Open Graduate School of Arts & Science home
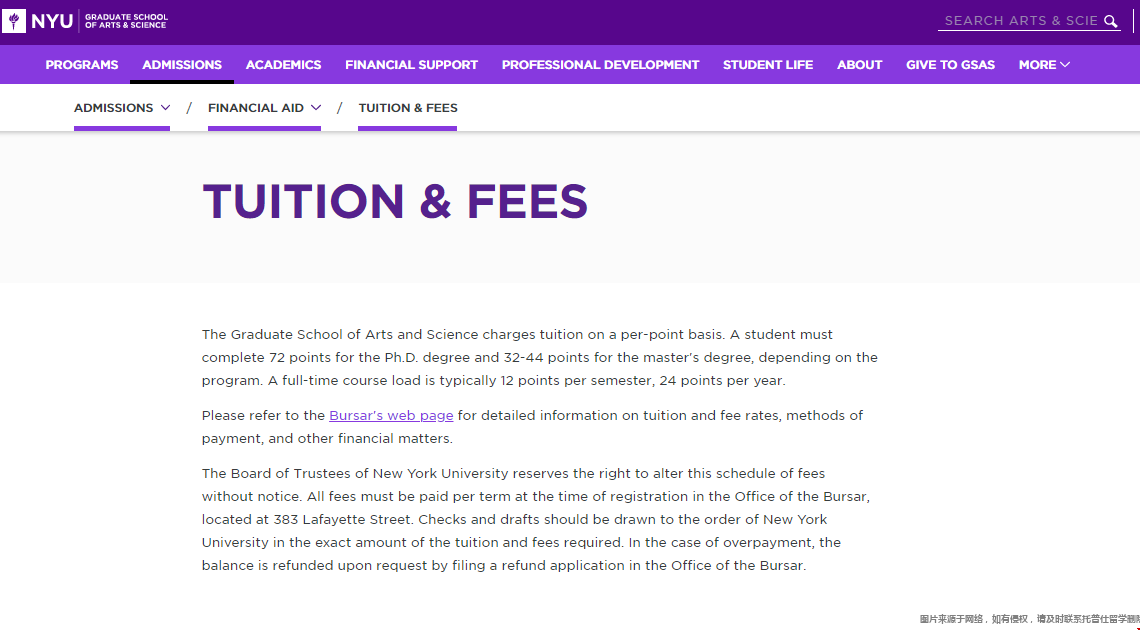Image resolution: width=1140 pixels, height=630 pixels. pos(126,21)
